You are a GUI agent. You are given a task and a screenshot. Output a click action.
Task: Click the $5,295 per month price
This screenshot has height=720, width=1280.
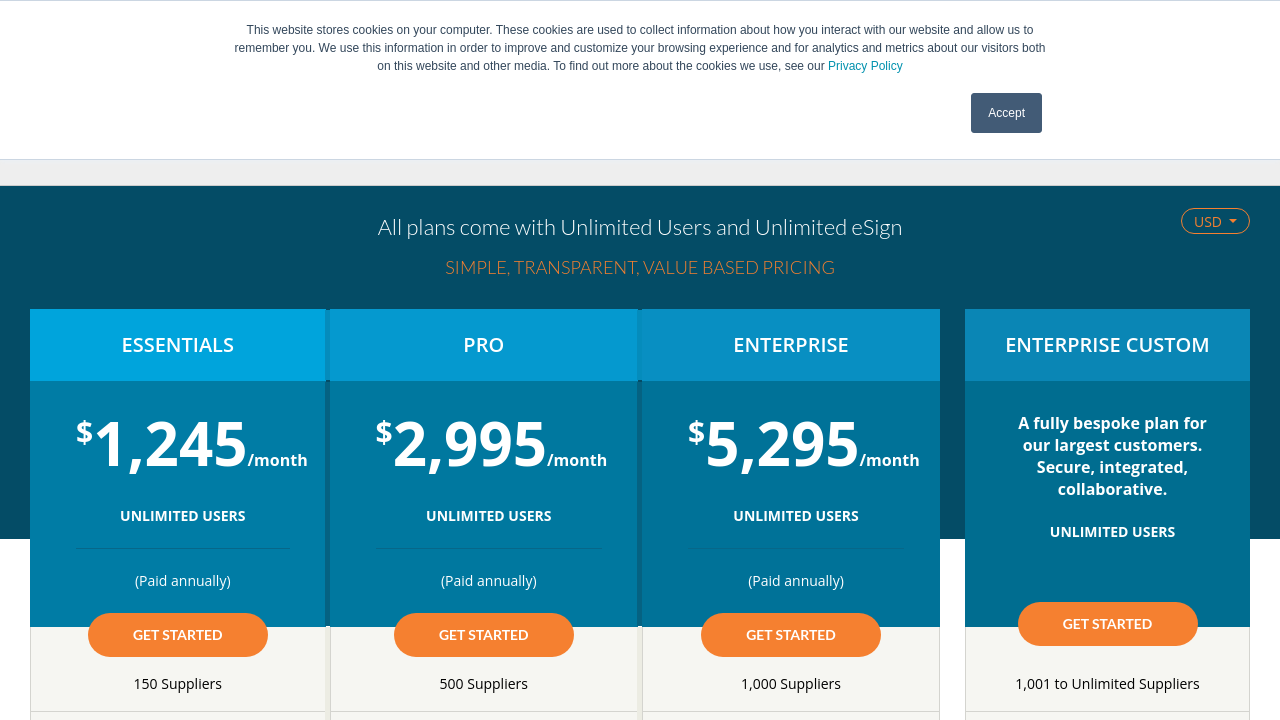click(803, 445)
